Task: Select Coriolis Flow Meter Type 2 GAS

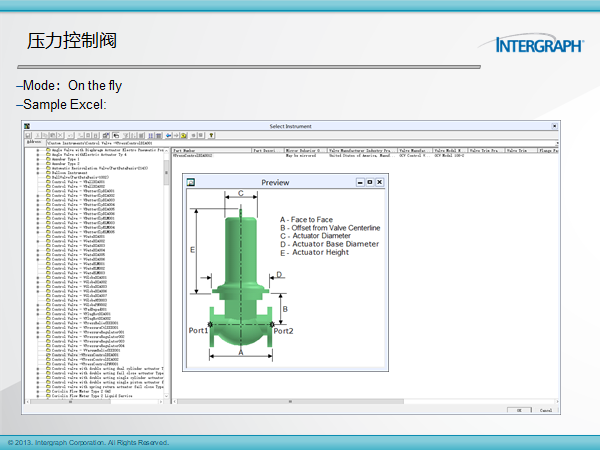Action: coord(81,391)
